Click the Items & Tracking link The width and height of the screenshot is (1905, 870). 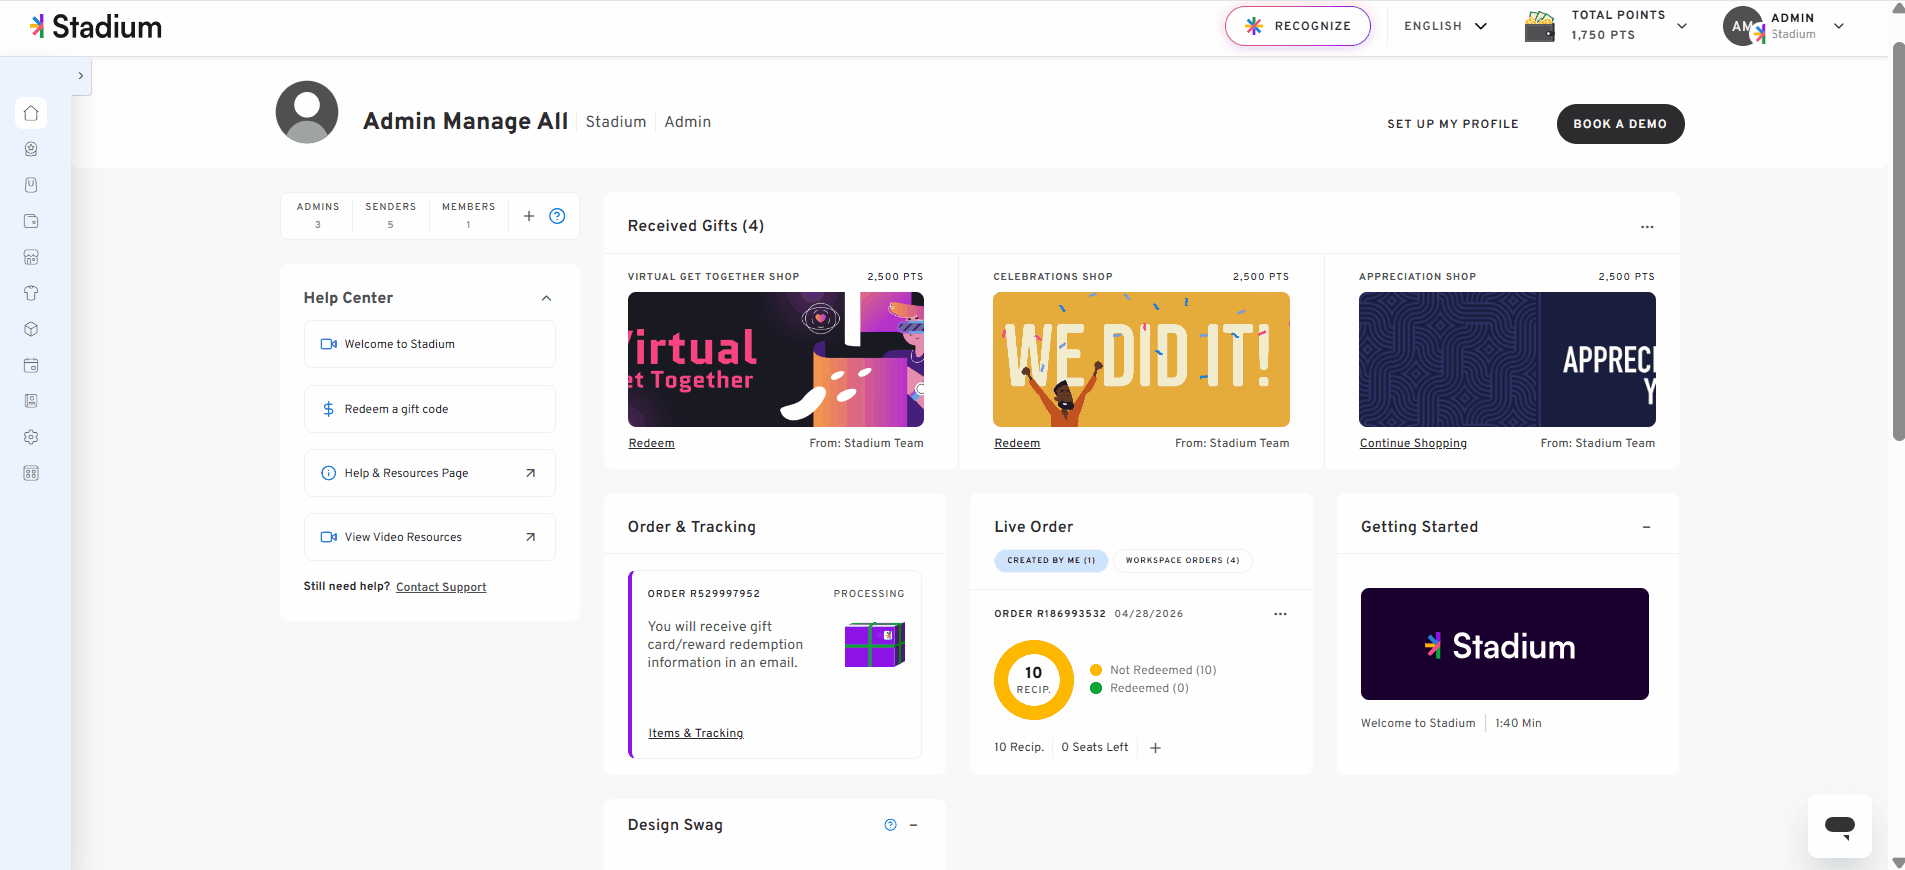click(x=696, y=733)
